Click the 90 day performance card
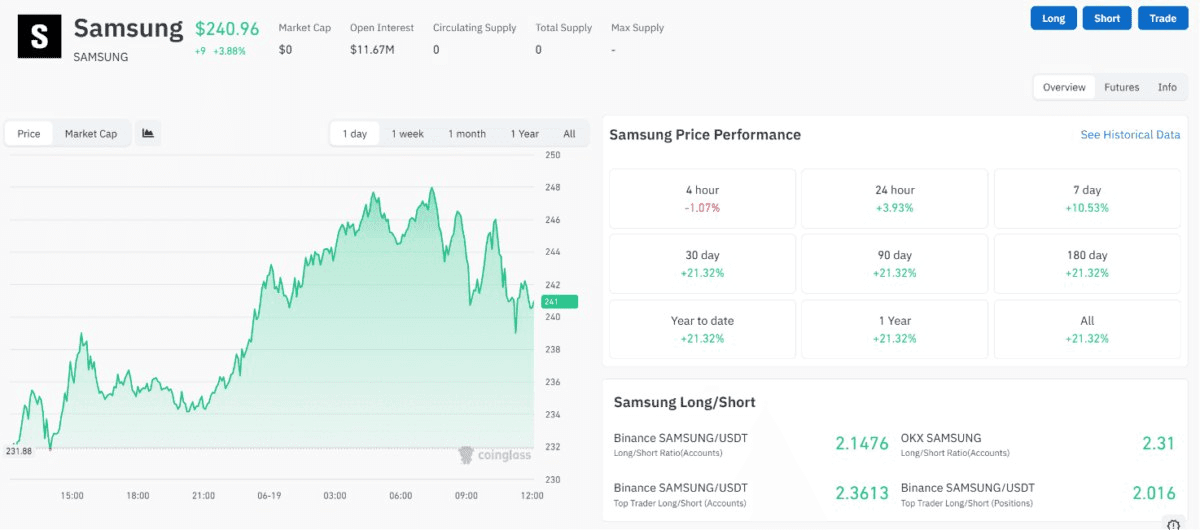 [x=895, y=264]
